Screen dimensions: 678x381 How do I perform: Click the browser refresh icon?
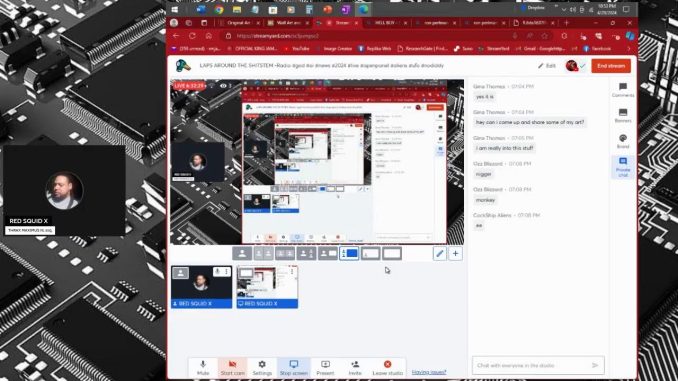click(192, 36)
